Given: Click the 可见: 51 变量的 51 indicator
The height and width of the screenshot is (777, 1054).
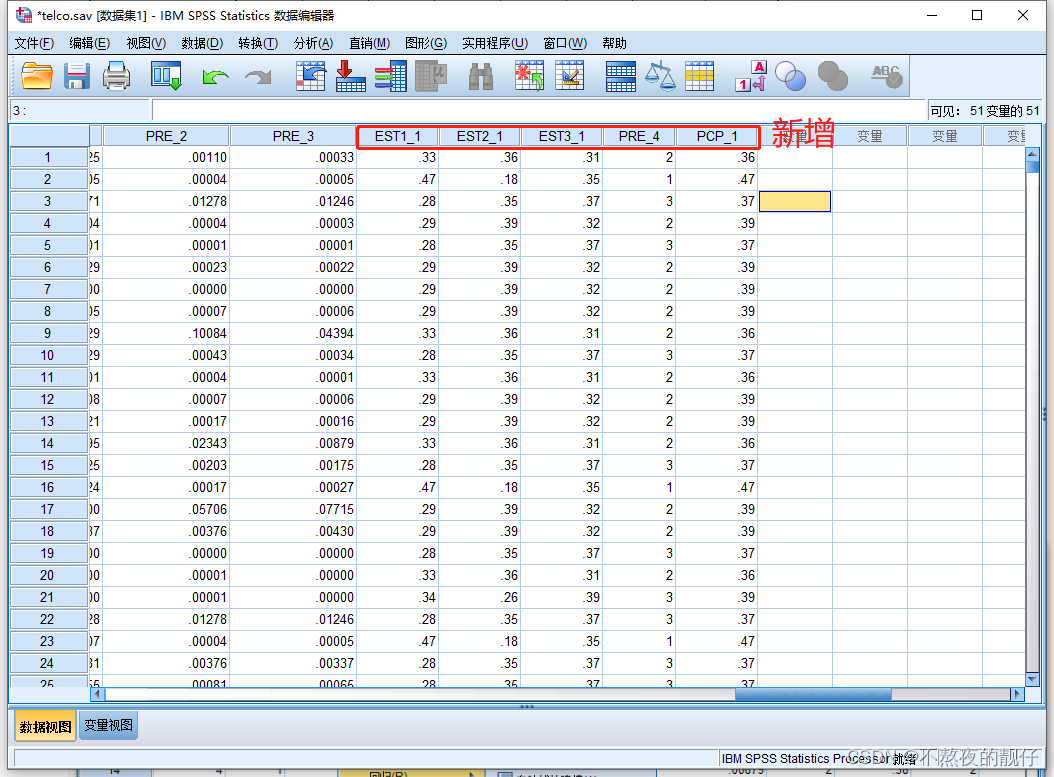Looking at the screenshot, I should click(985, 111).
